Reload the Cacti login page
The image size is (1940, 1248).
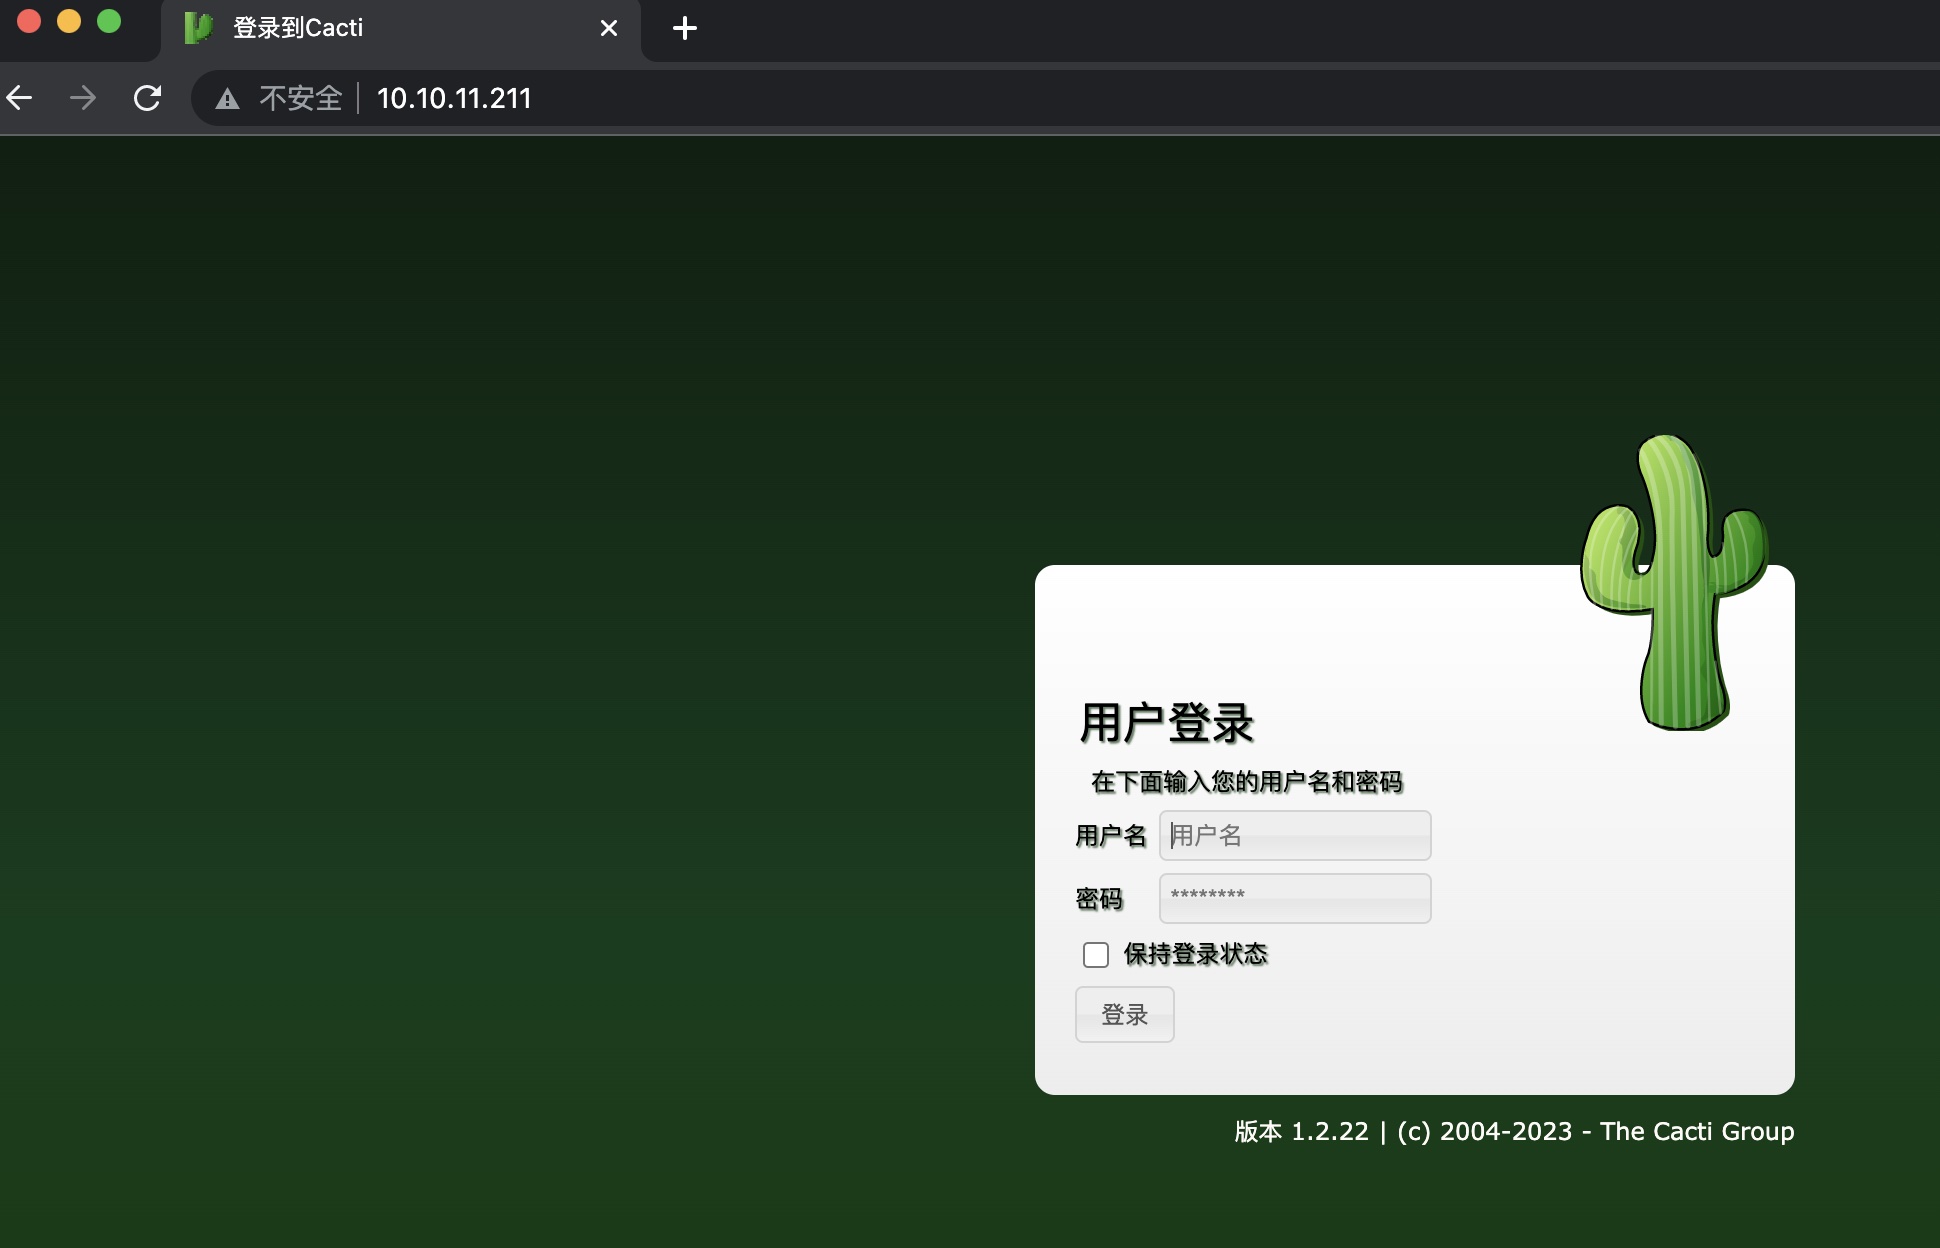(148, 98)
